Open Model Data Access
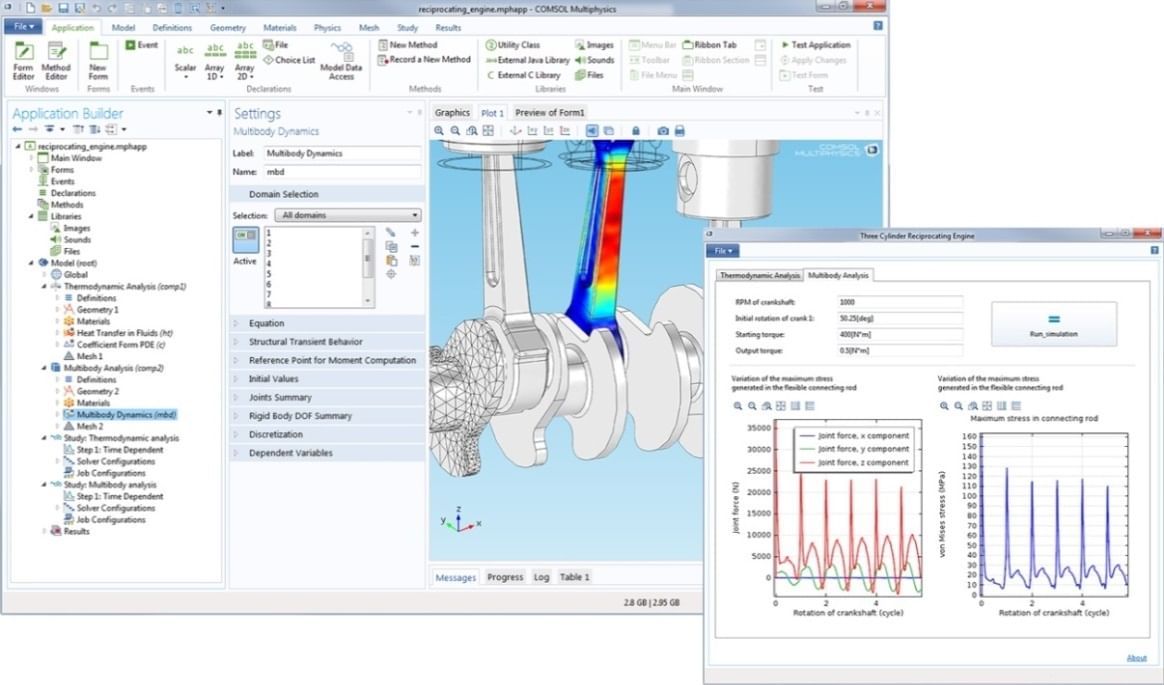The image size is (1164, 685). pyautogui.click(x=342, y=60)
